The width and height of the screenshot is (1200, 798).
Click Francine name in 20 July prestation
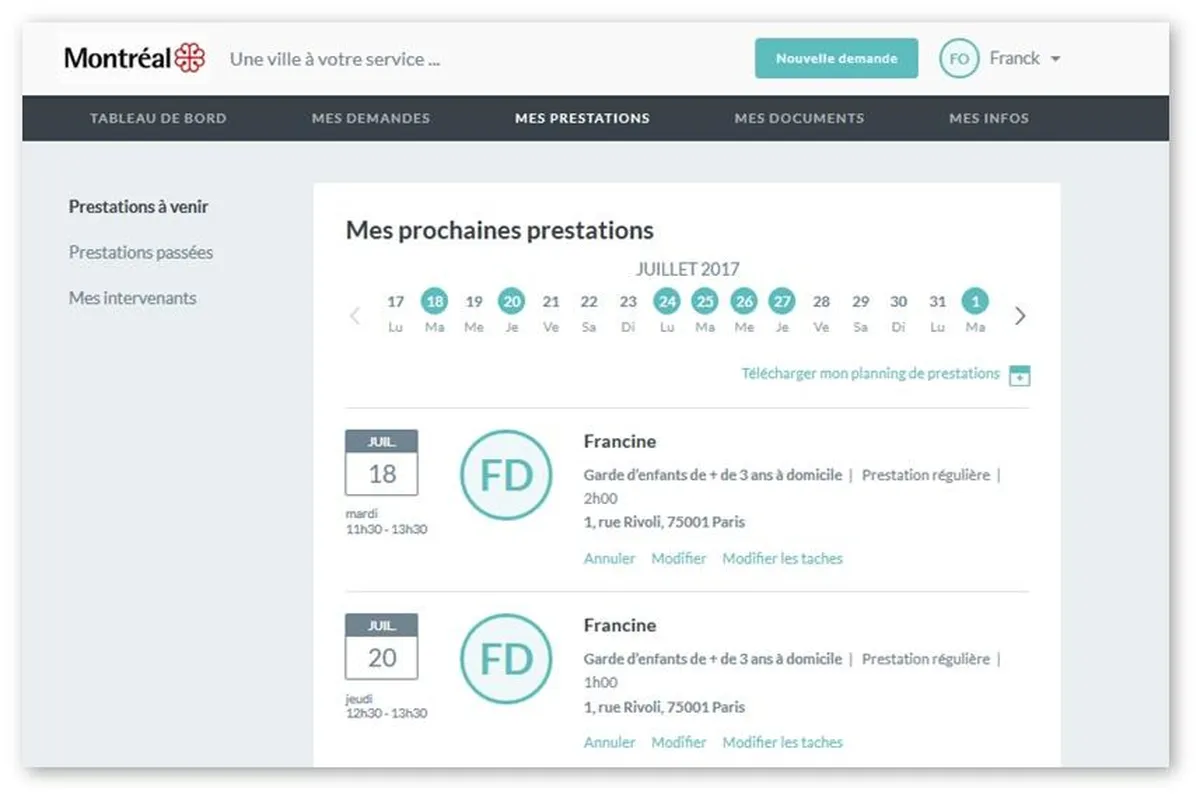coord(620,625)
